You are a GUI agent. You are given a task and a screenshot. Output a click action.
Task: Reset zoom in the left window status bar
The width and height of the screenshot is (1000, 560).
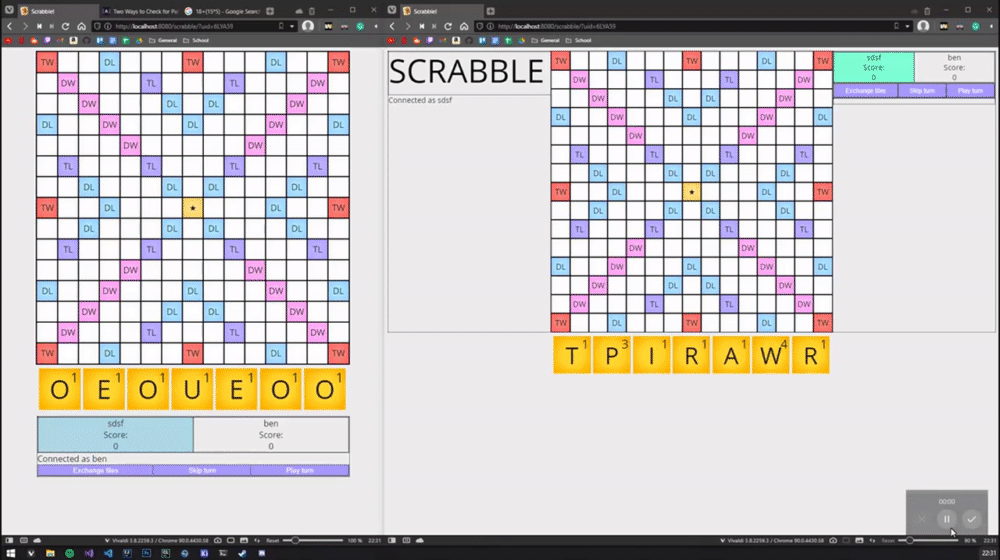[272, 540]
